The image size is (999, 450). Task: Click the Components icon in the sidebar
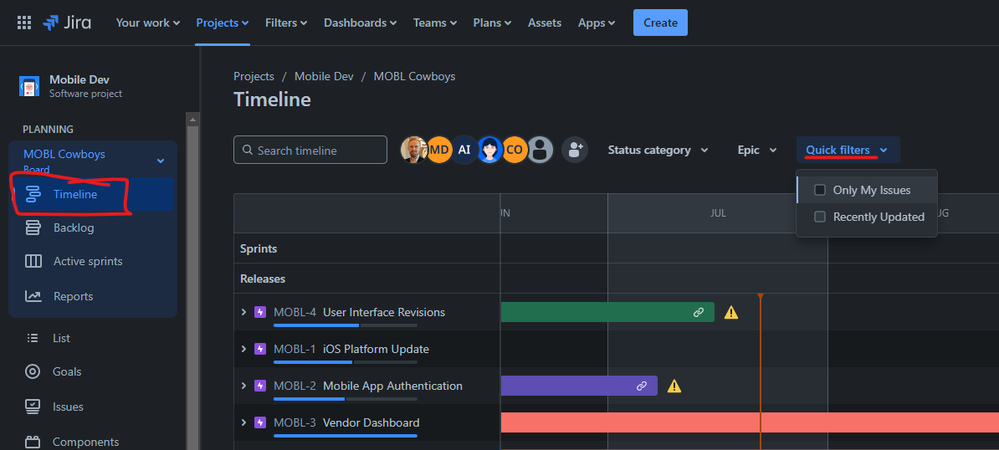32,442
